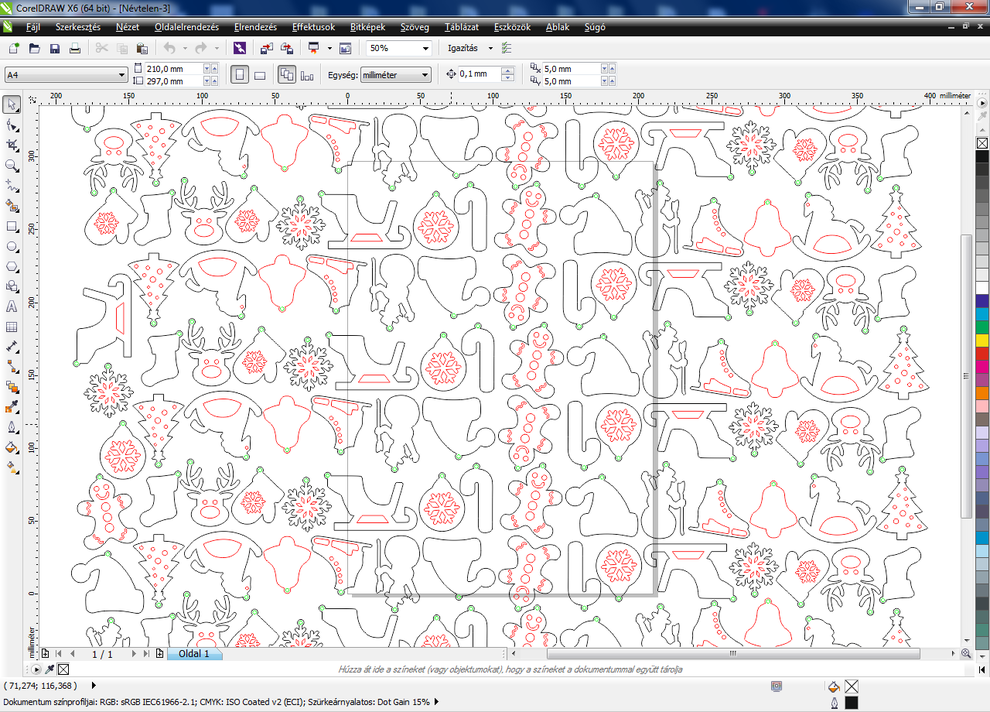Select the Ellipse tool
The width and height of the screenshot is (990, 712).
[11, 246]
